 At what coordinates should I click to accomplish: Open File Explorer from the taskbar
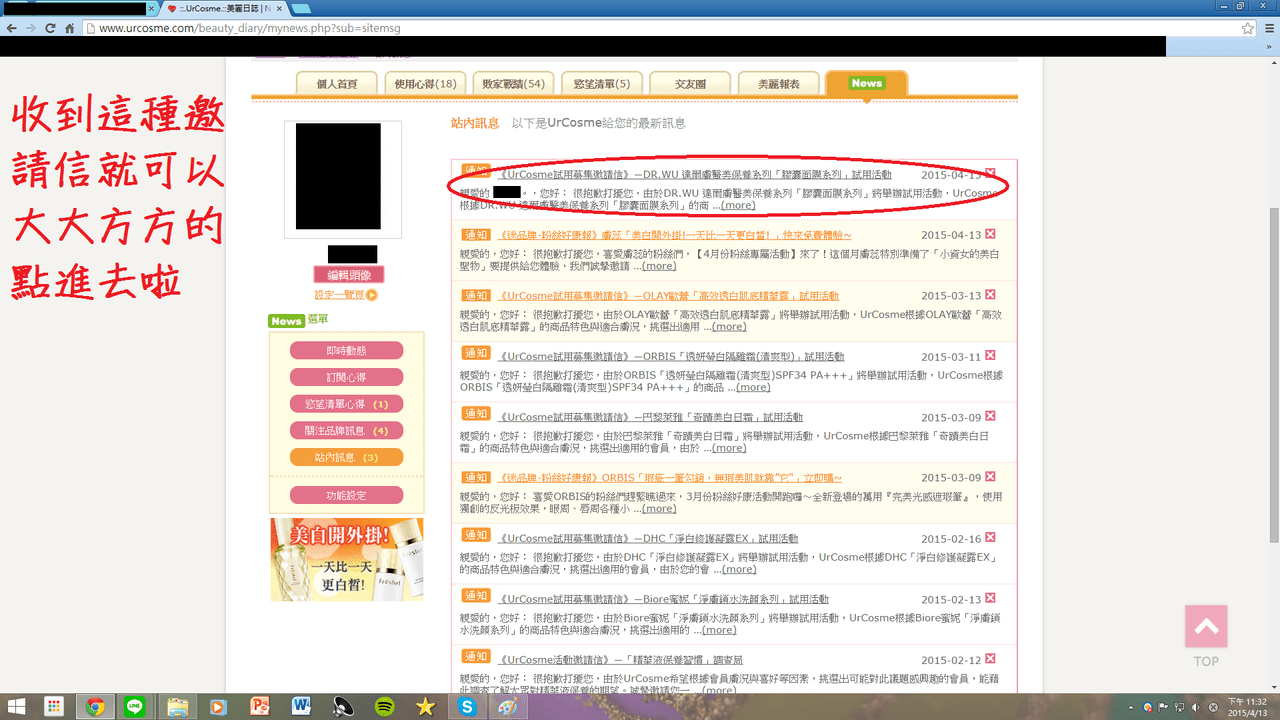tap(177, 706)
